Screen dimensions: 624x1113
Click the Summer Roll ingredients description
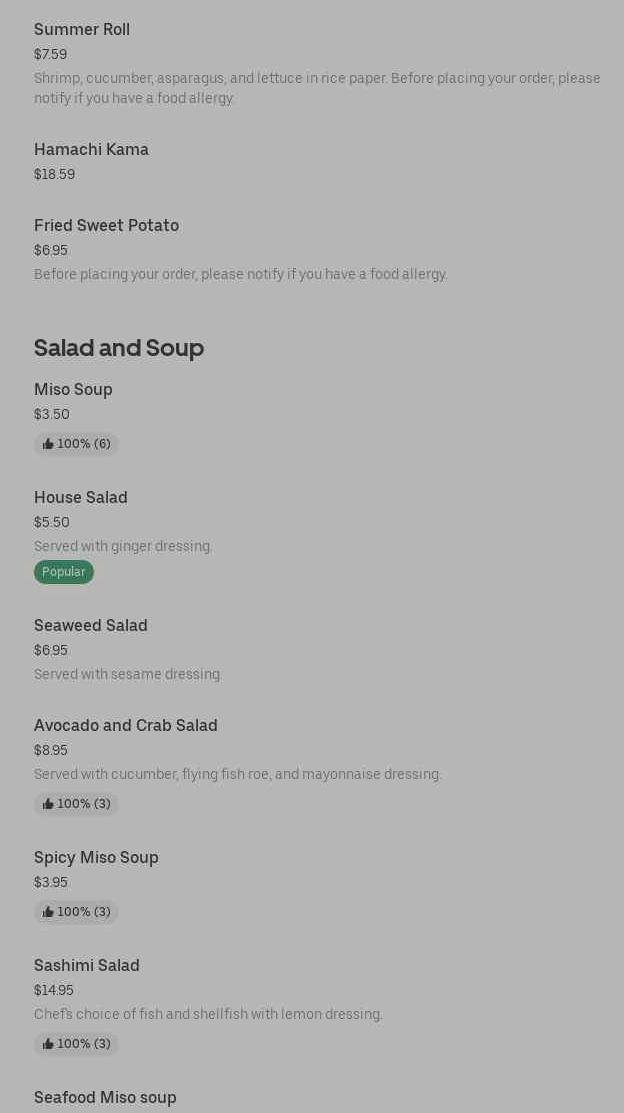[x=317, y=88]
